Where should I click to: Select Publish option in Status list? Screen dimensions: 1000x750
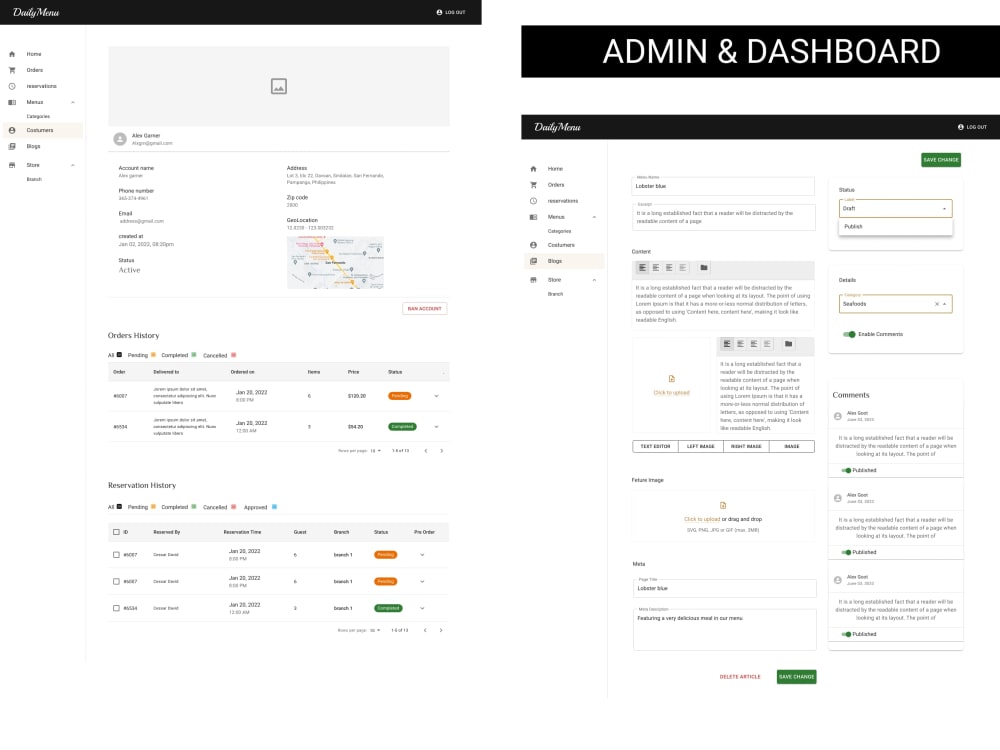[x=895, y=227]
